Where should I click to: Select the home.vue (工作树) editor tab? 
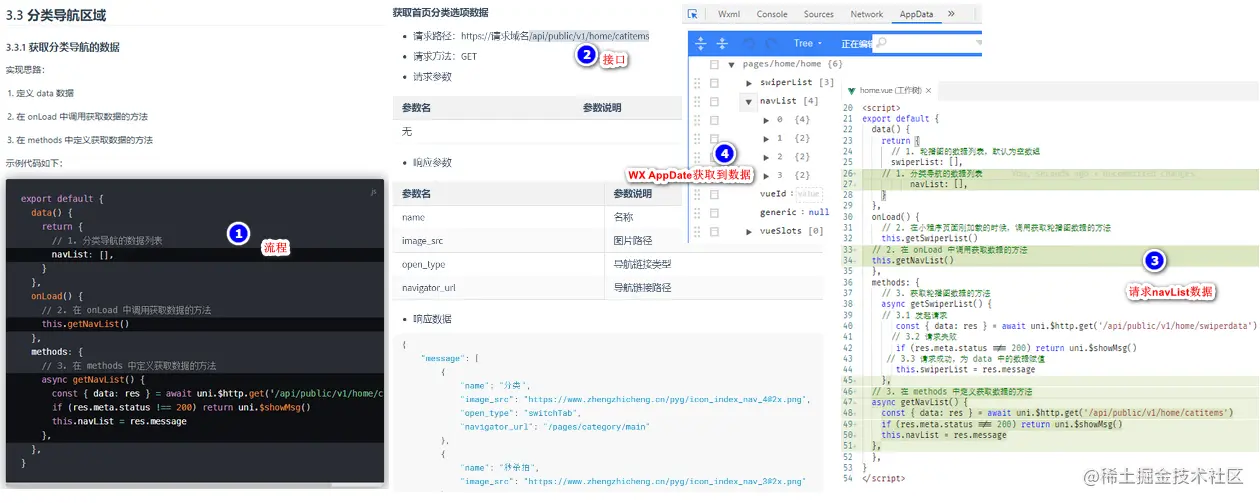[x=890, y=90]
